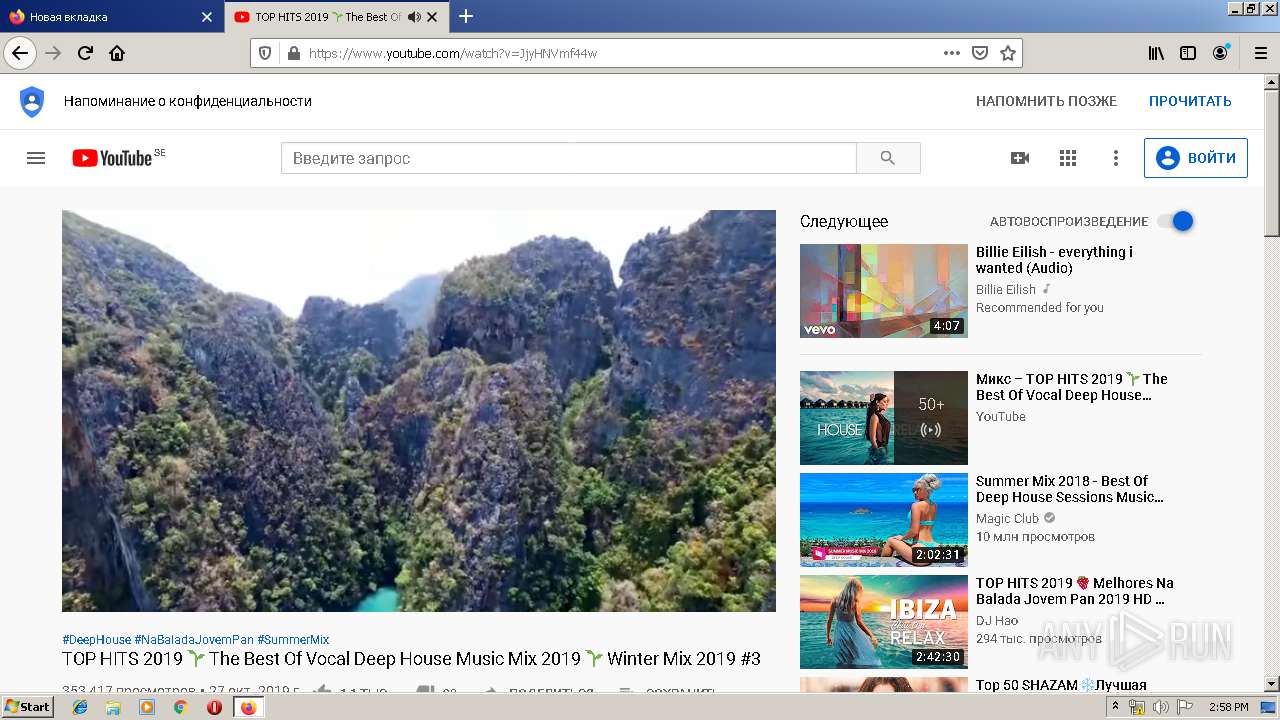Open the Windows Start menu

(27, 707)
